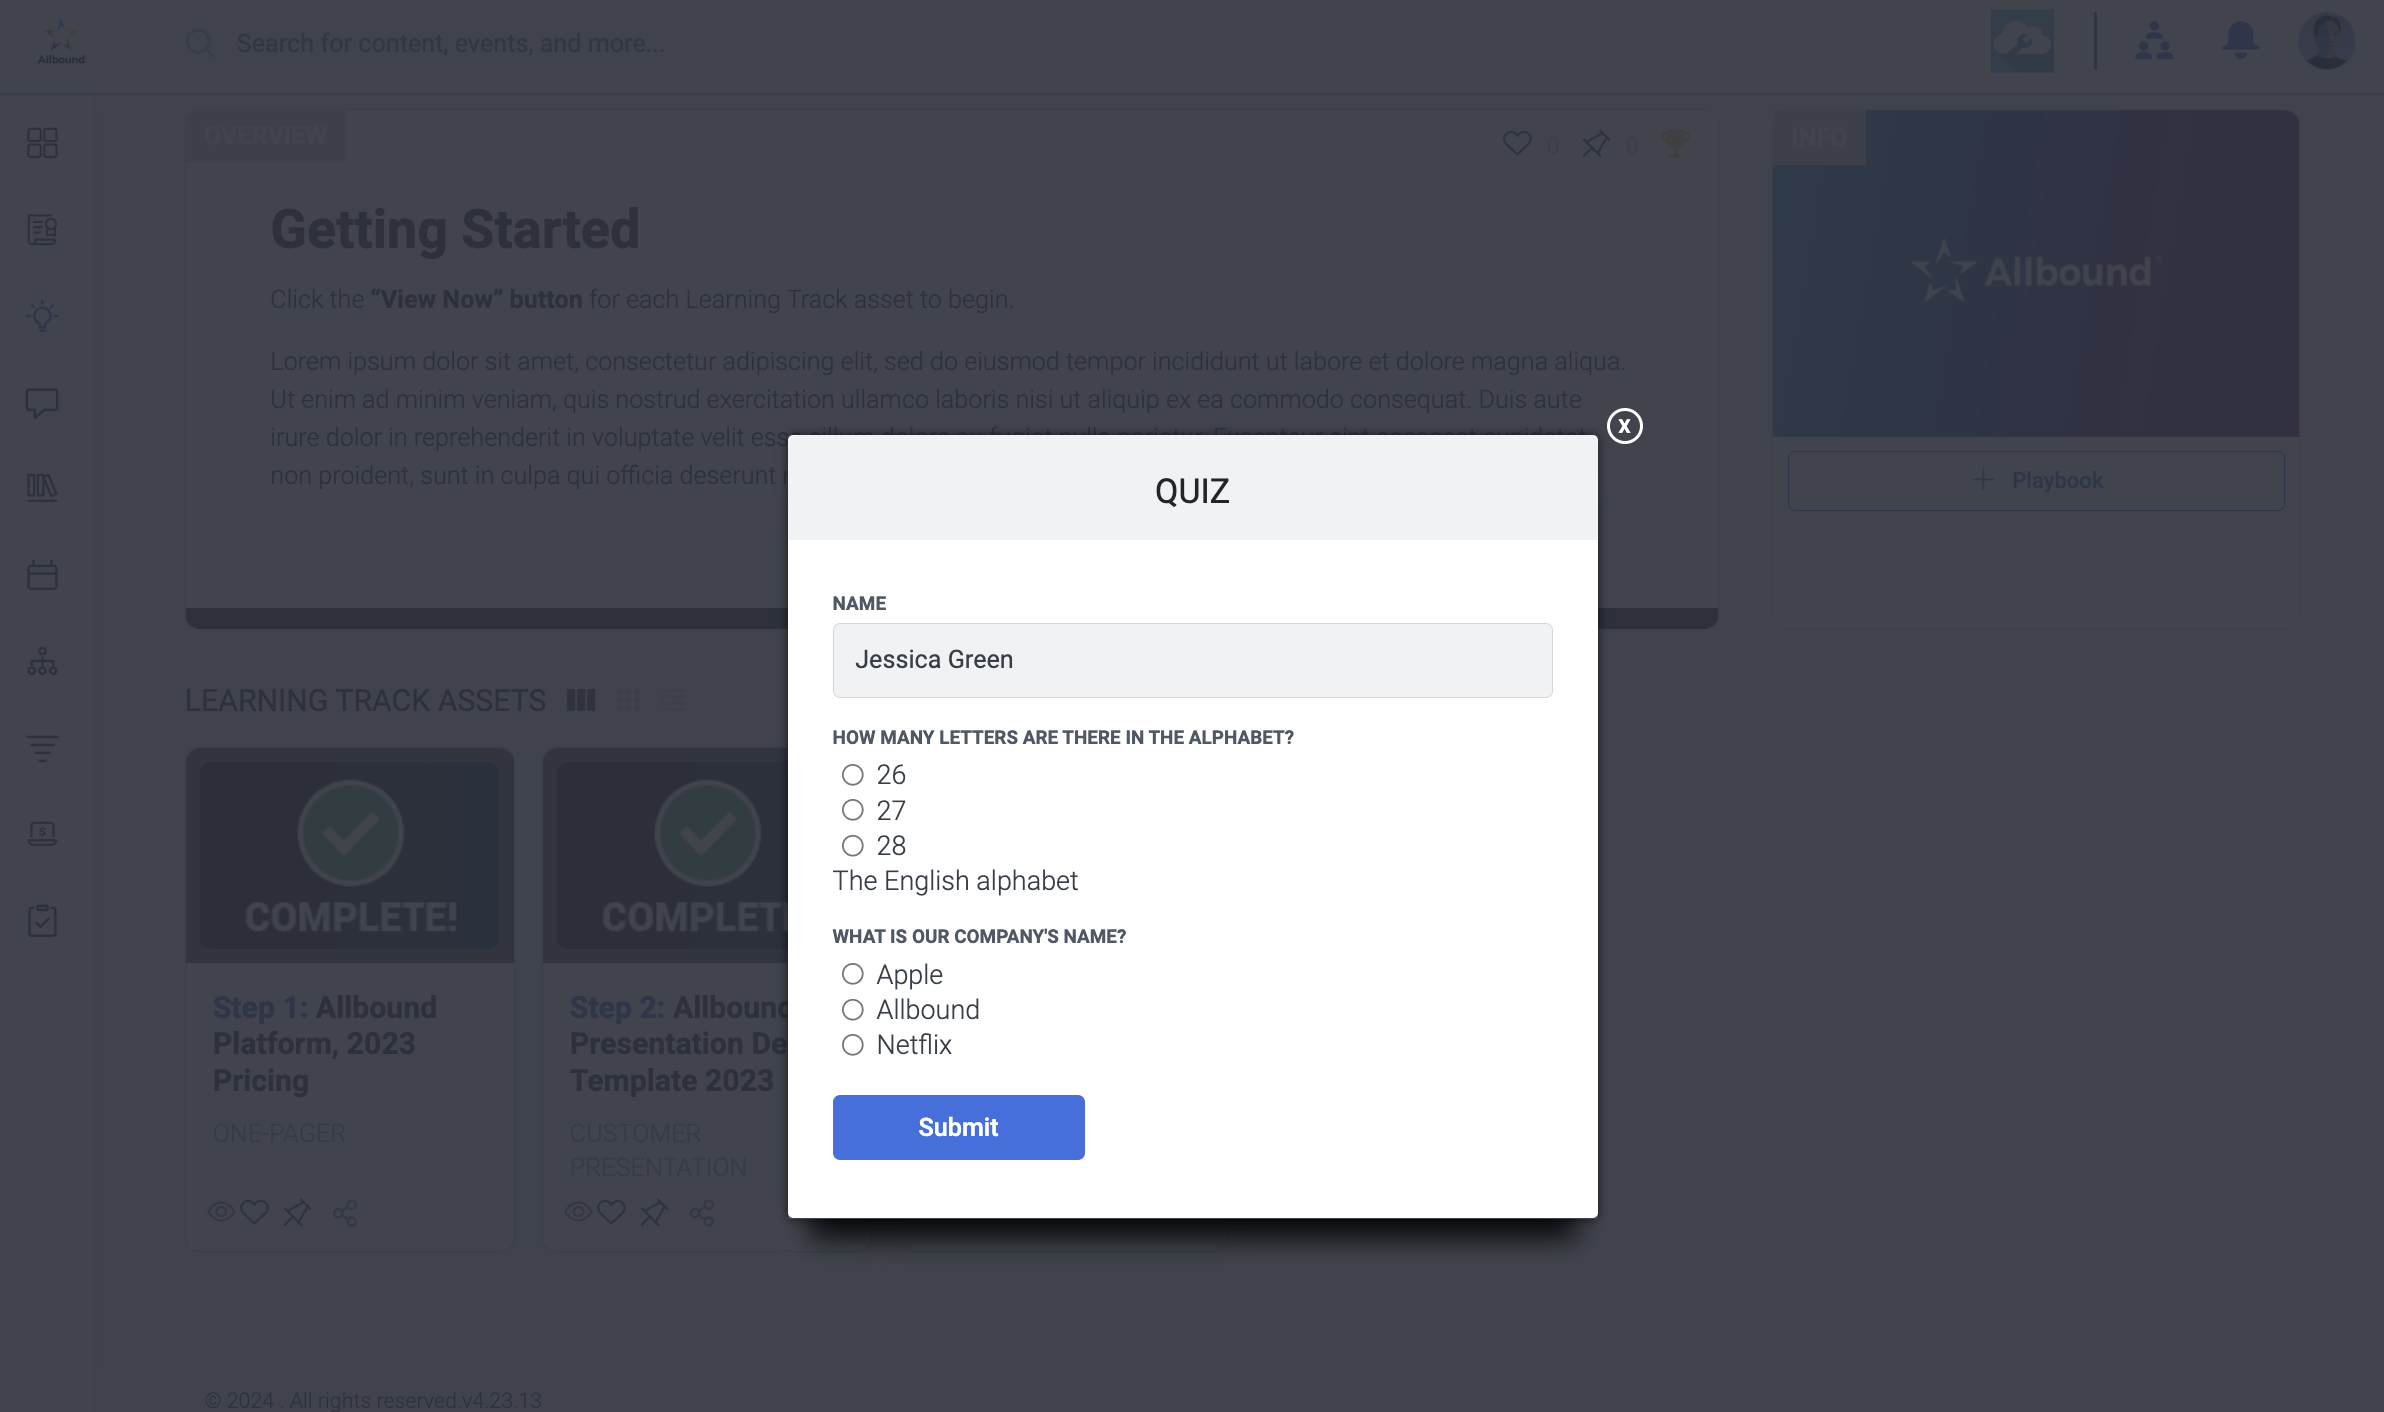Viewport: 2384px width, 1412px height.
Task: Click the org hierarchy icon in header
Action: pos(2153,41)
